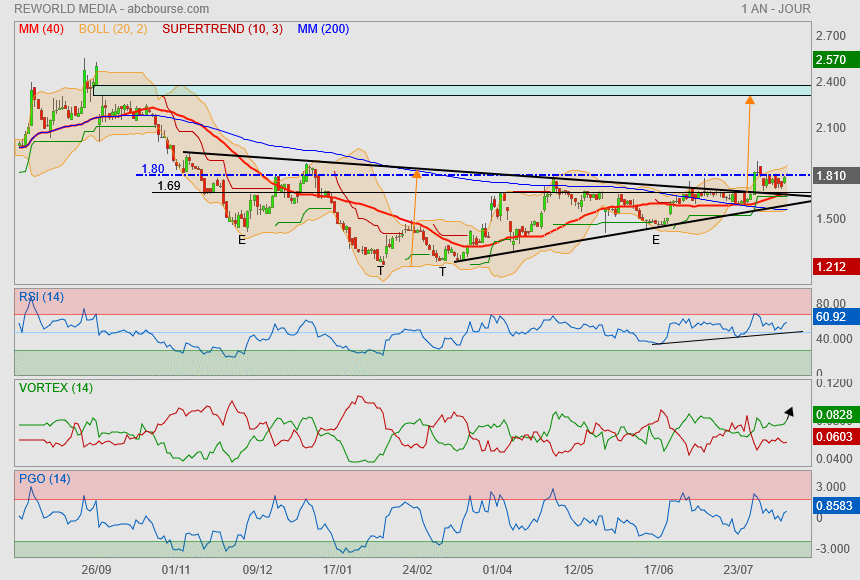The height and width of the screenshot is (580, 860).
Task: Click the 12/05 date axis label
Action: tap(579, 570)
